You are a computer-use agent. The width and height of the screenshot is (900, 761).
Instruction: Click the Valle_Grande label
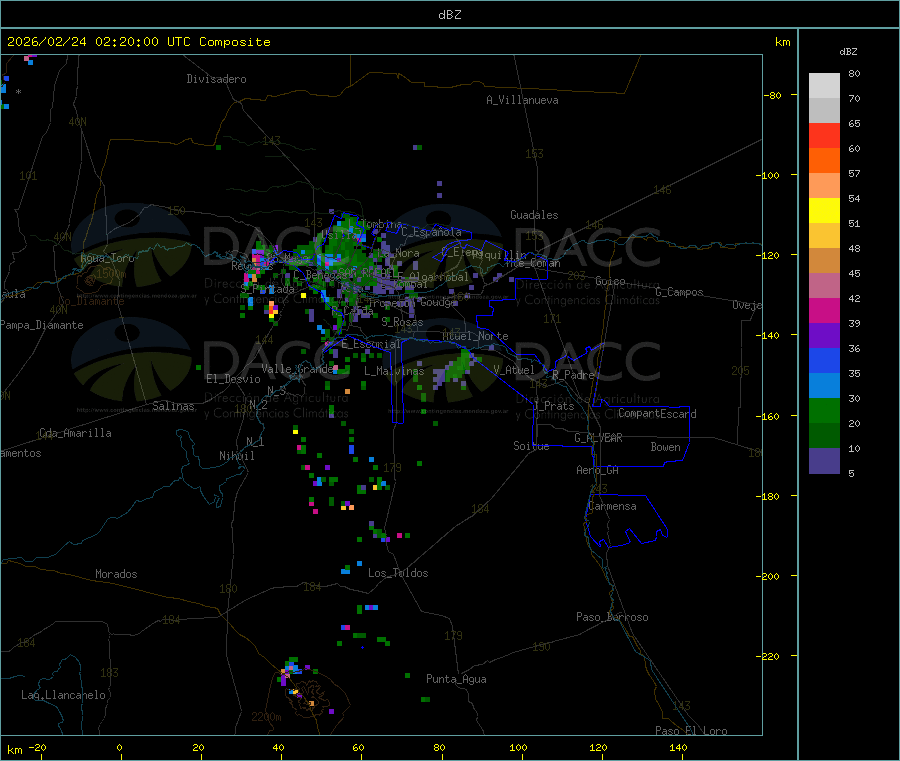tap(297, 368)
